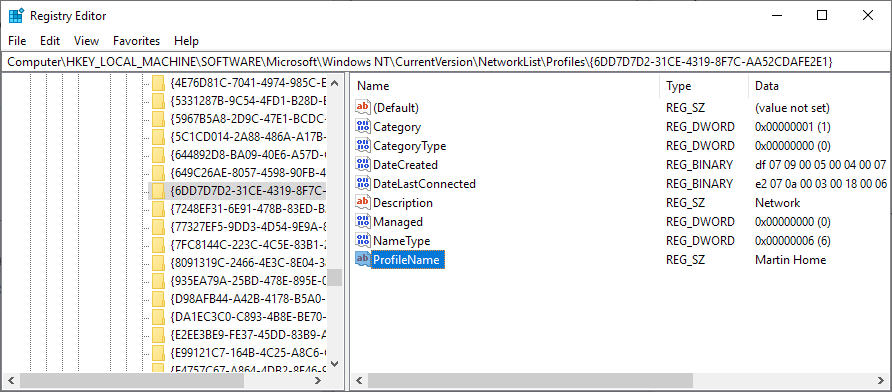Select folder icon of key {6DD7D7D2-31CE-4319-8F7C
The width and height of the screenshot is (892, 392).
tap(158, 191)
